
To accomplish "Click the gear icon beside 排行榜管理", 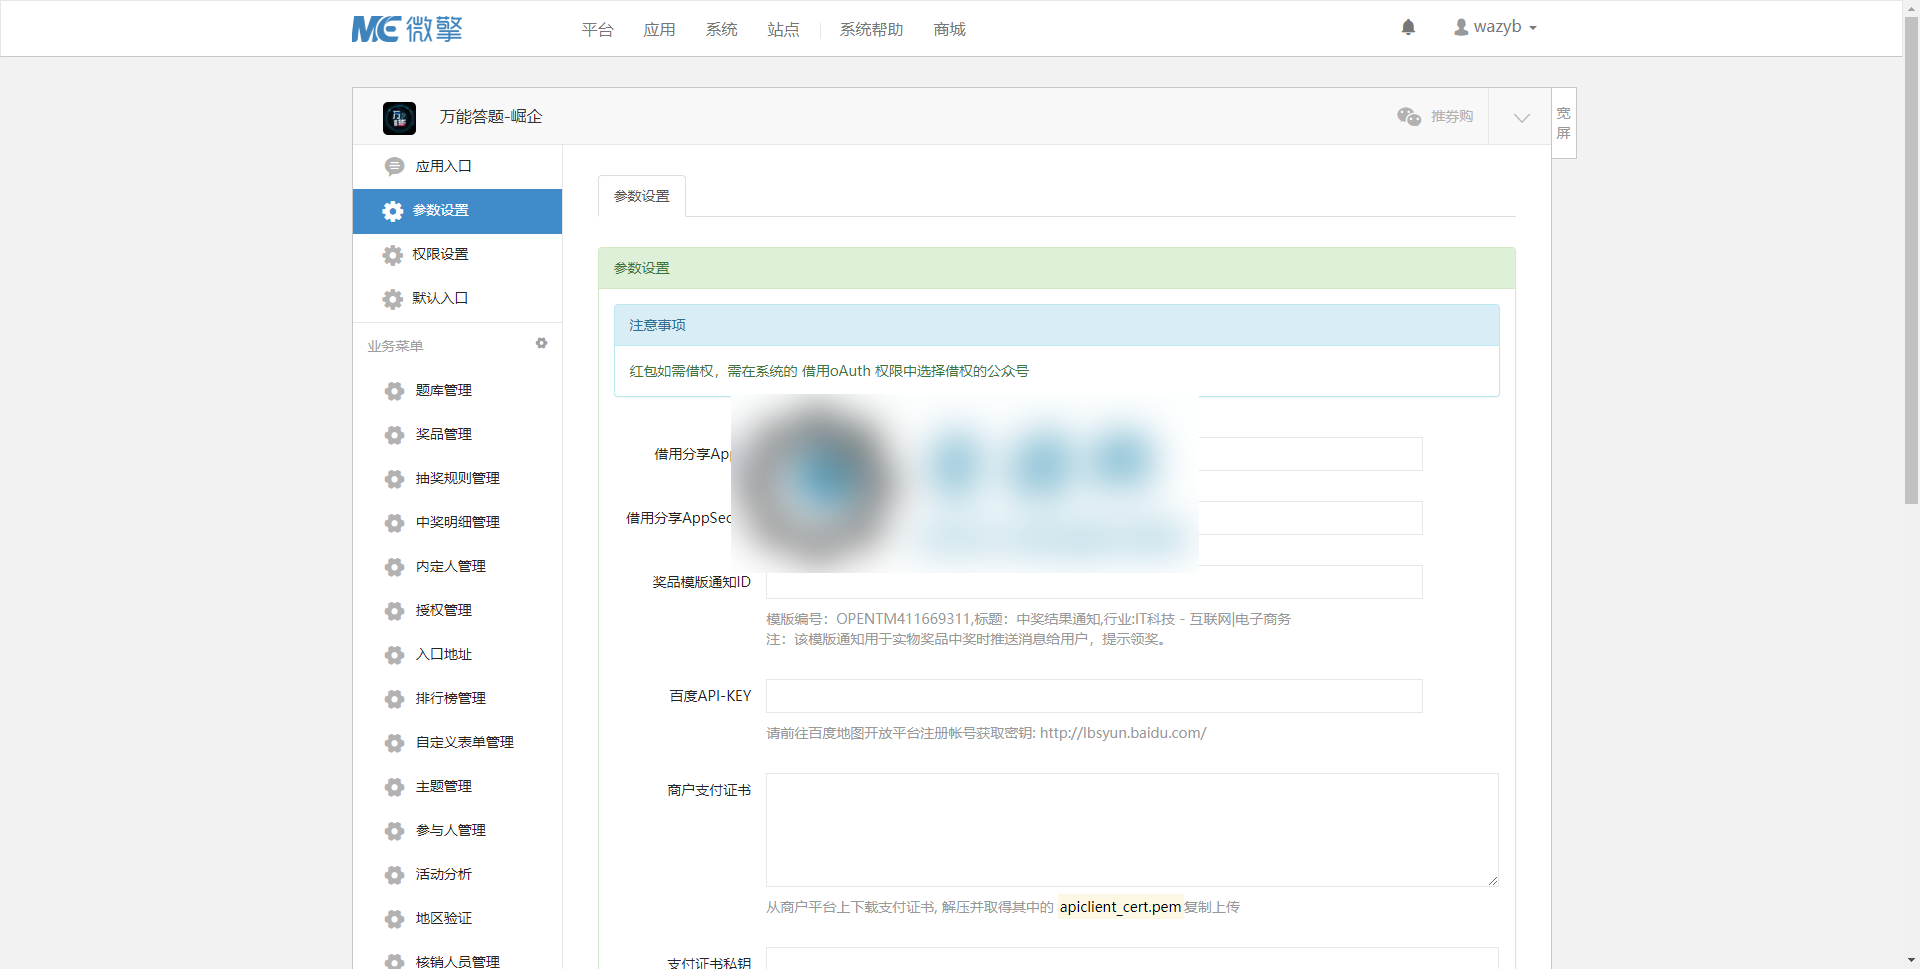I will 395,699.
